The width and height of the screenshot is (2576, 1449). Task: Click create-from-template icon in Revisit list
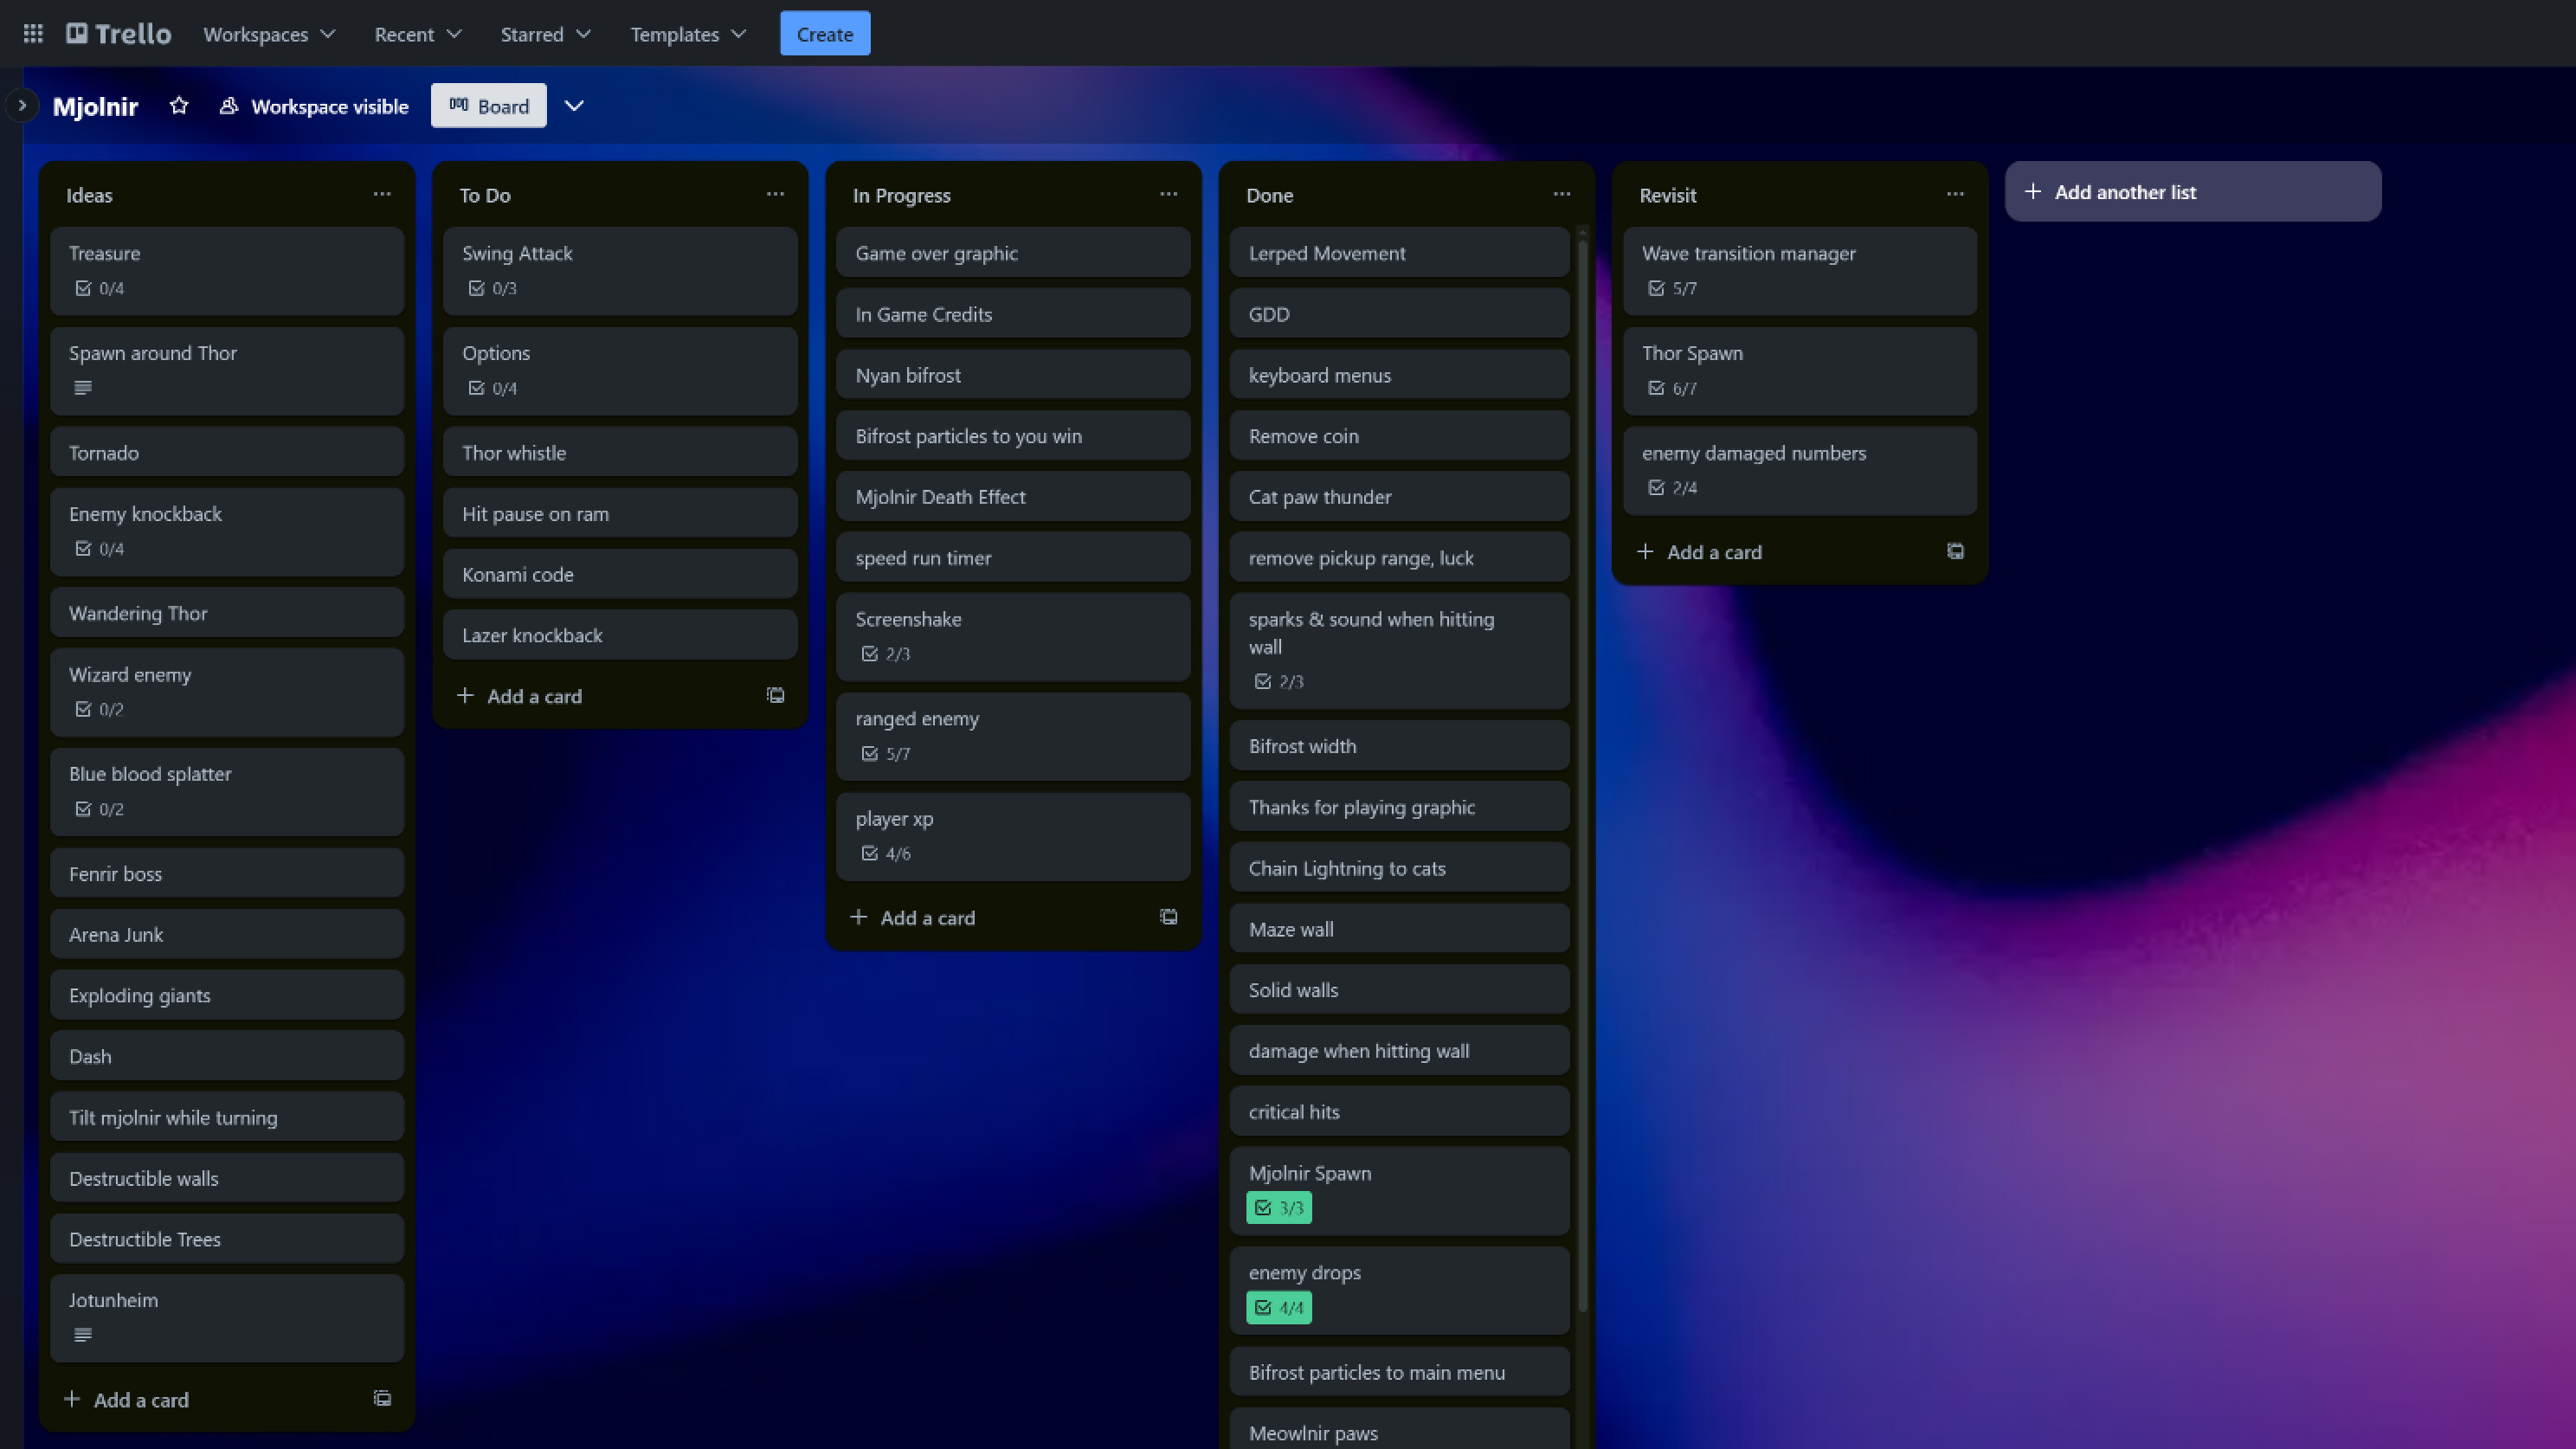pyautogui.click(x=1955, y=551)
